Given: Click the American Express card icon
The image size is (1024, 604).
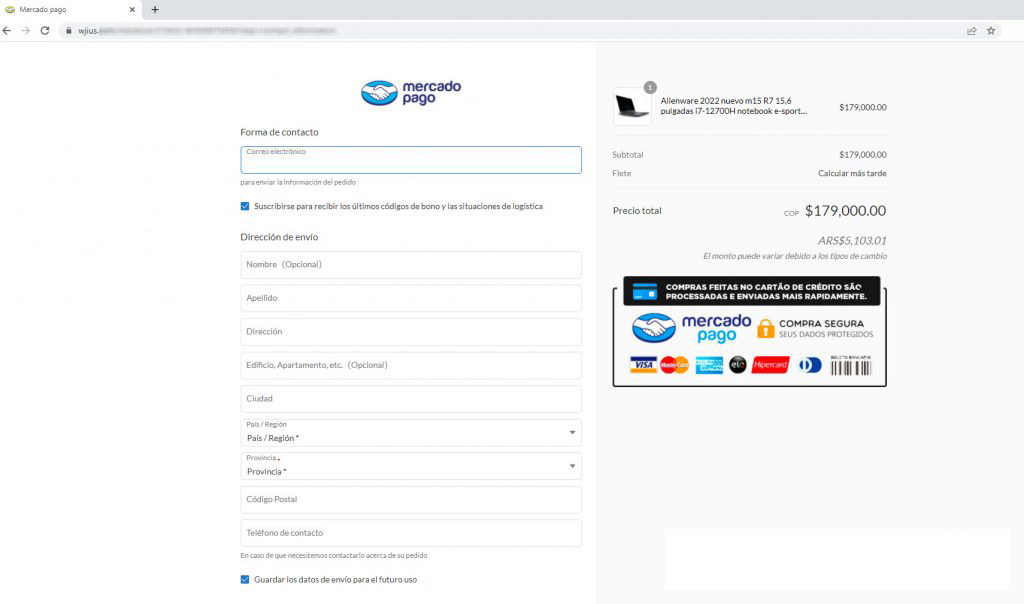Looking at the screenshot, I should click(x=709, y=364).
